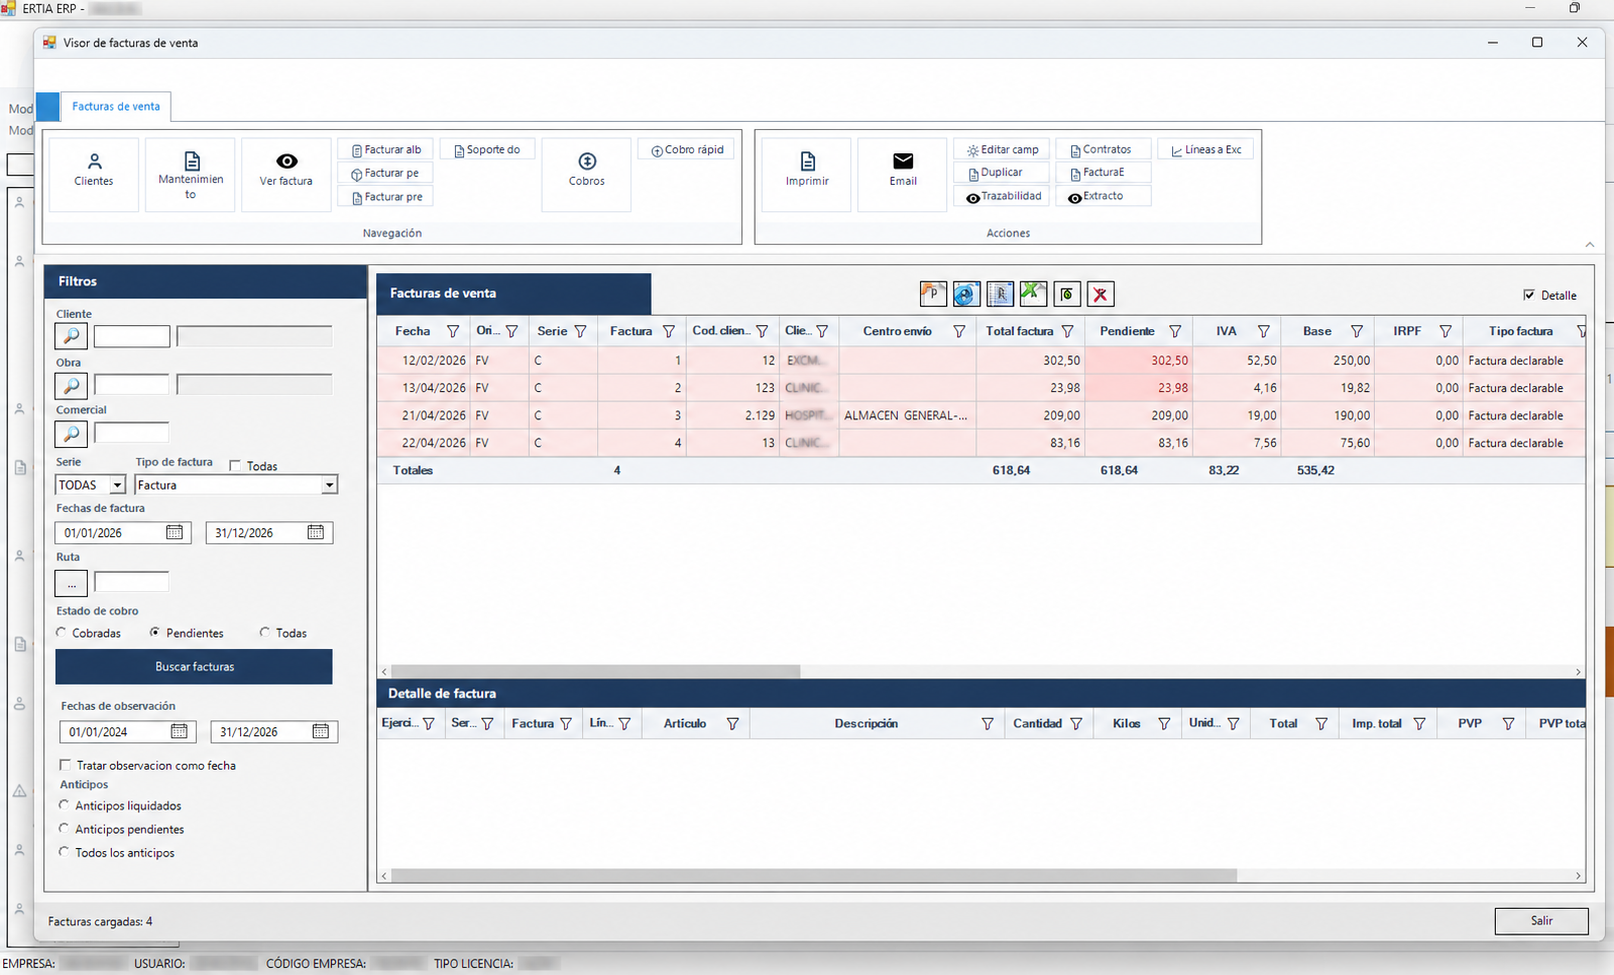The image size is (1614, 975).
Task: Click the Cobro rápid toolbar item
Action: [687, 149]
